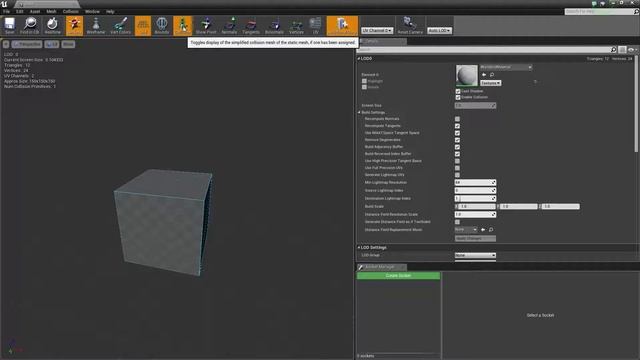Use selected asset arrow for Distance Field Replacement Mesh
This screenshot has height=360, width=640.
tap(483, 230)
